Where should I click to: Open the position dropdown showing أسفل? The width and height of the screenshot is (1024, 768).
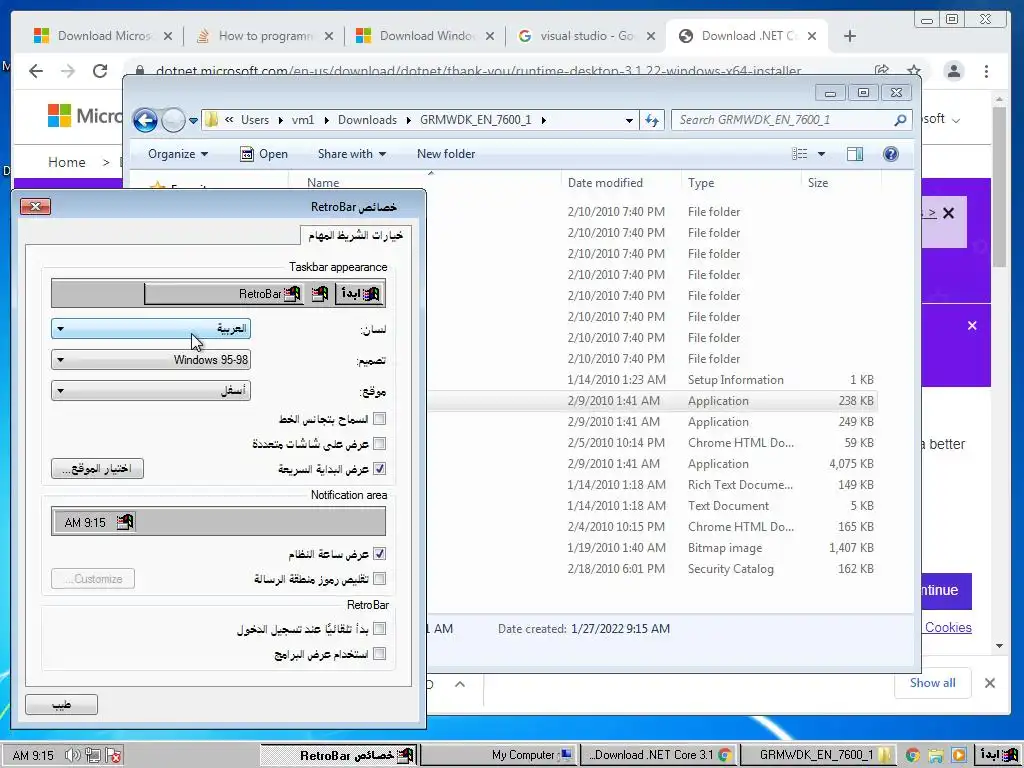[x=151, y=391]
